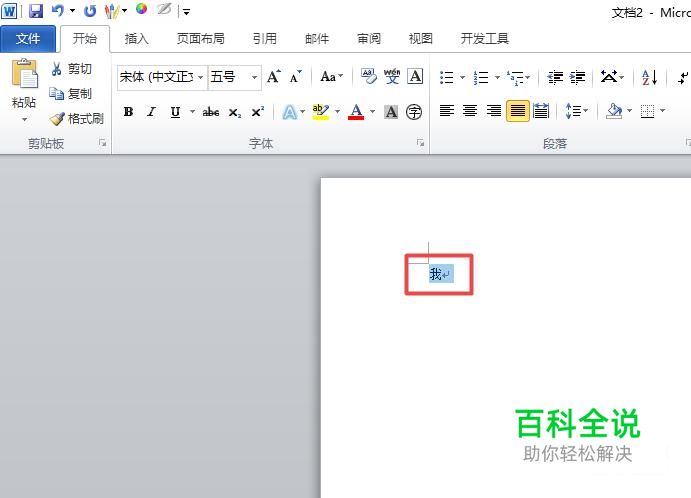Open the font name combo box 宋体

pyautogui.click(x=162, y=77)
